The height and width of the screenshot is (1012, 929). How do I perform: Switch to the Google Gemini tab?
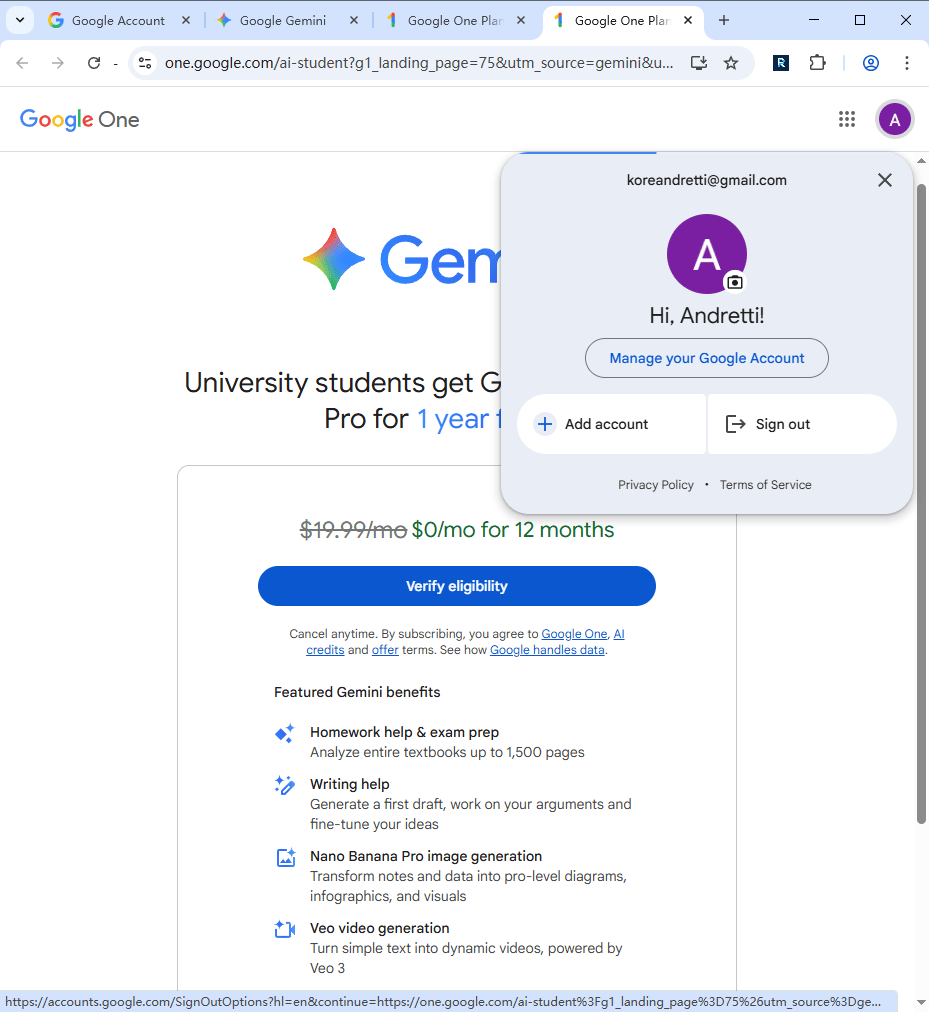(x=283, y=20)
